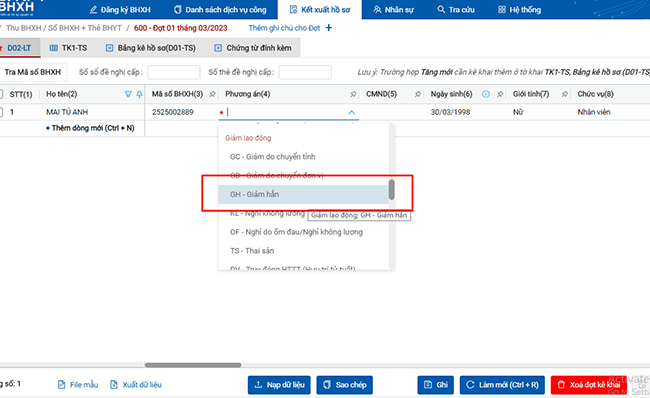Pin the Giới tính(7) column
This screenshot has width=650, height=398.
point(564,95)
